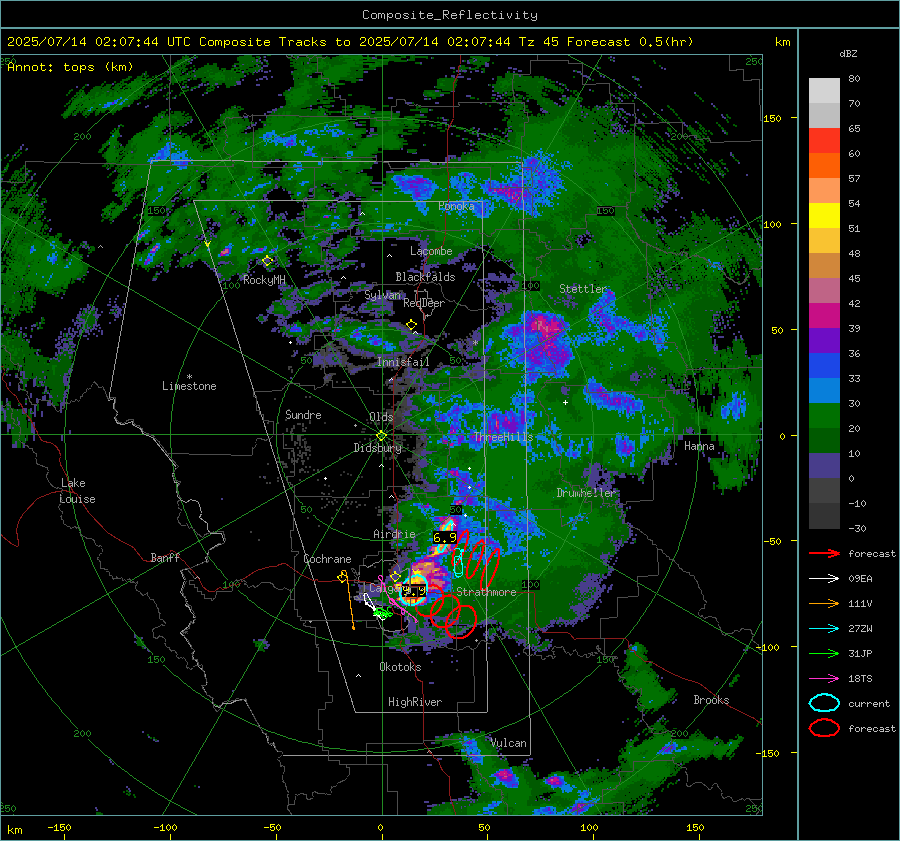Image resolution: width=900 pixels, height=841 pixels.
Task: Click the Cochrane city label
Action: tap(327, 559)
